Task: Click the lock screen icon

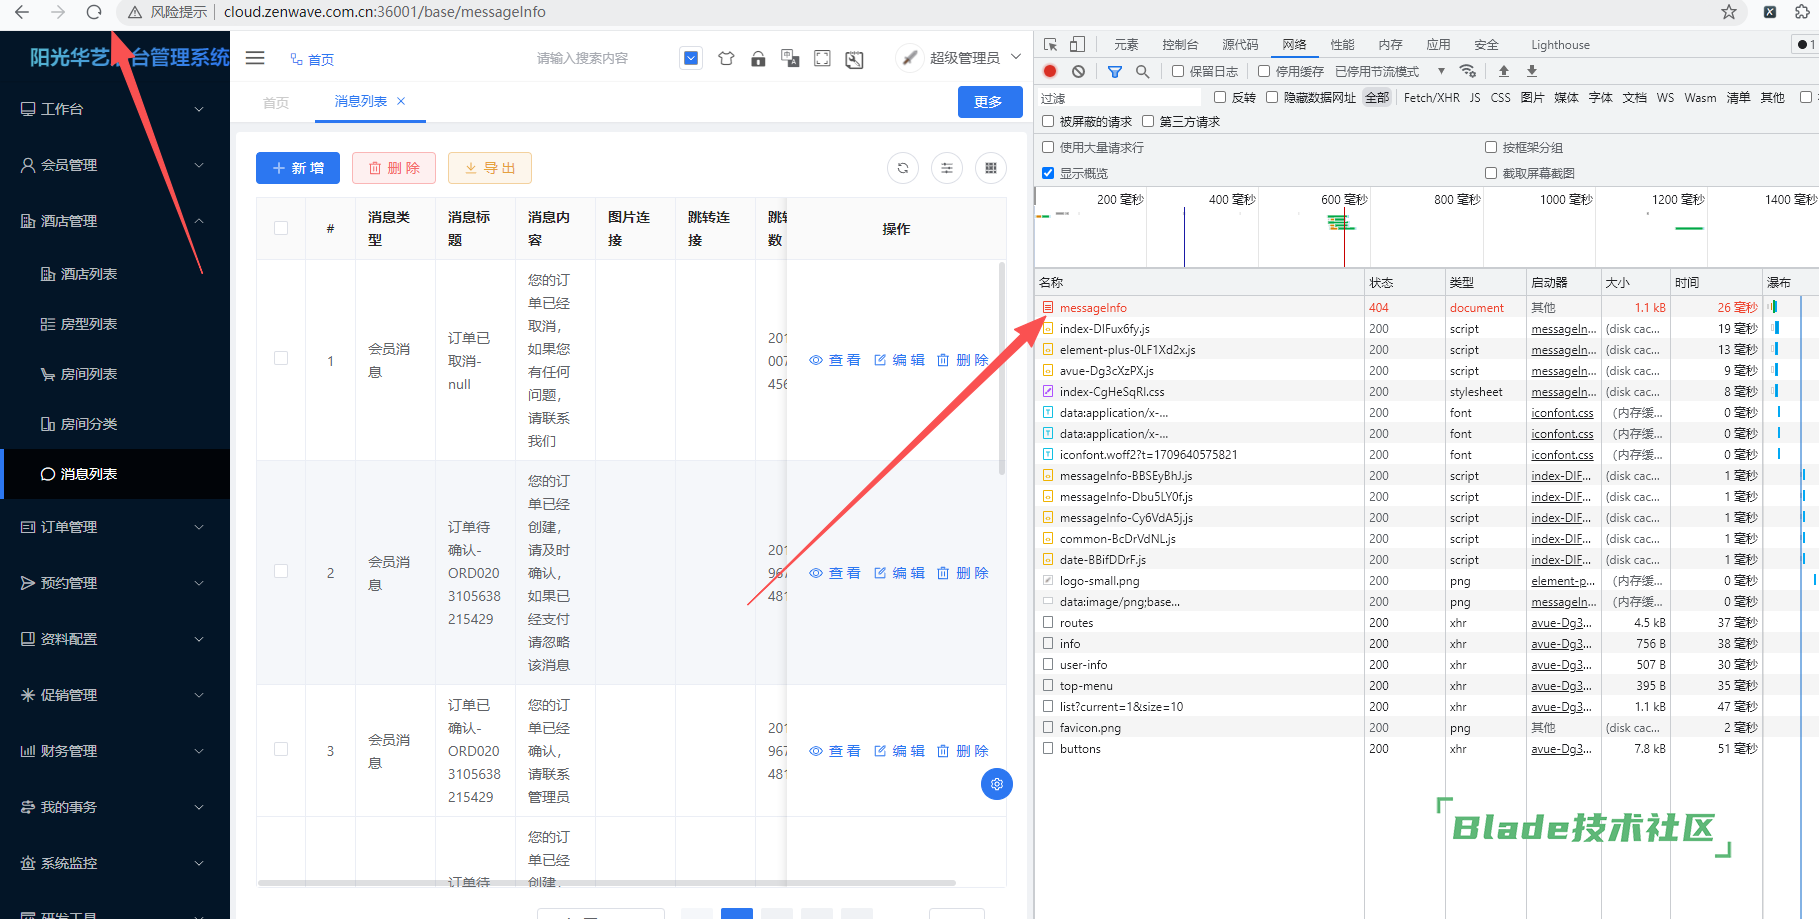Action: click(x=758, y=59)
